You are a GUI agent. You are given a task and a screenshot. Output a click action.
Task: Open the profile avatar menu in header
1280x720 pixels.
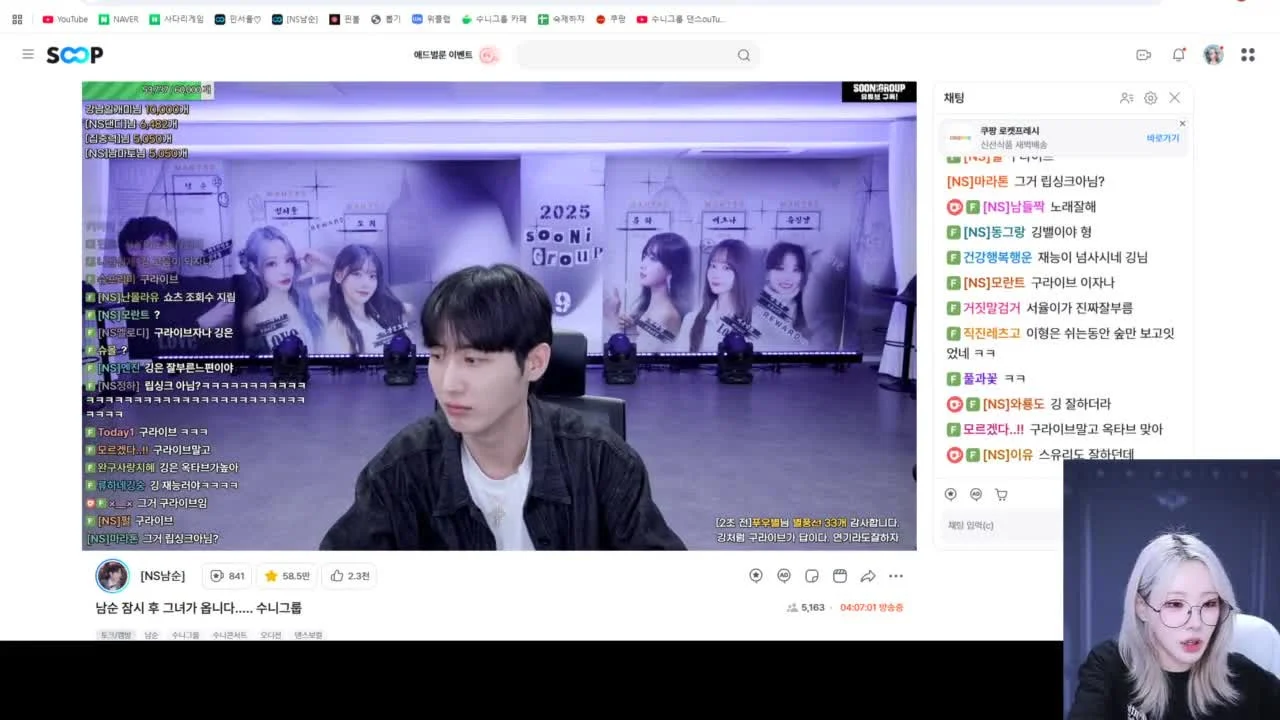[1214, 55]
